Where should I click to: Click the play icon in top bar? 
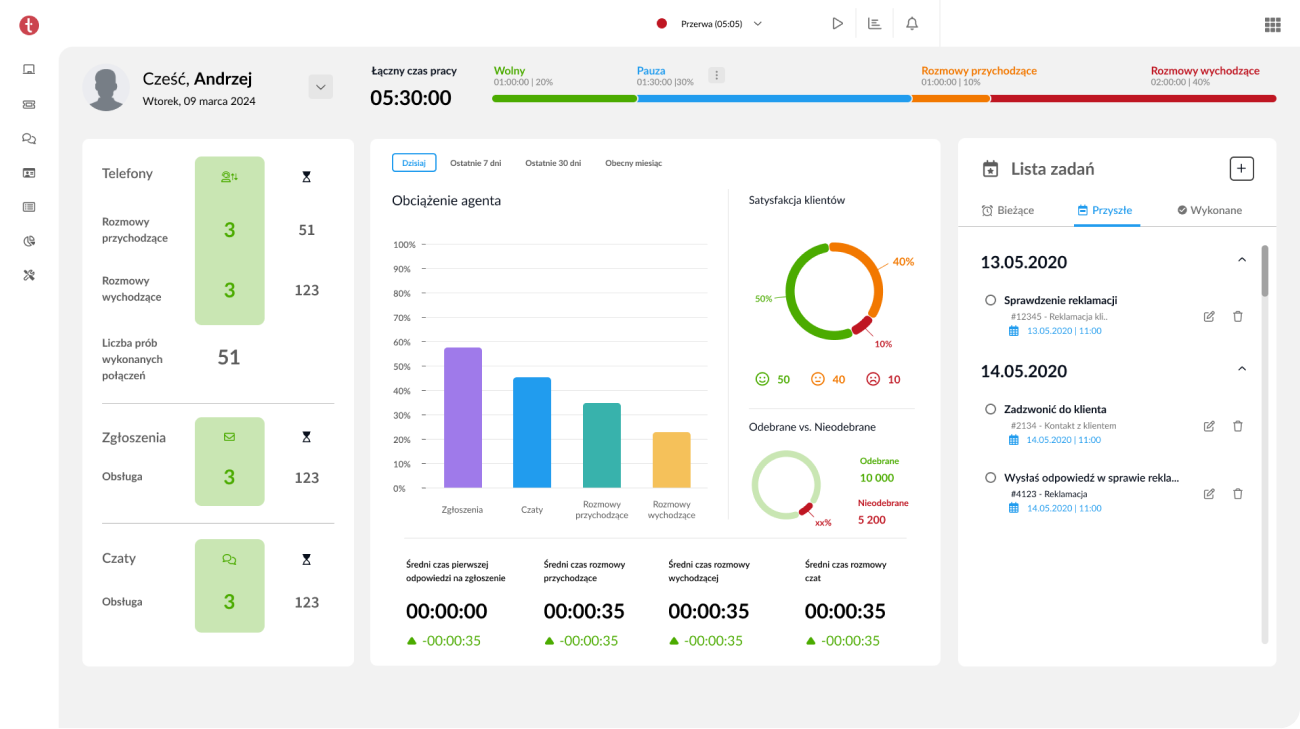(838, 24)
